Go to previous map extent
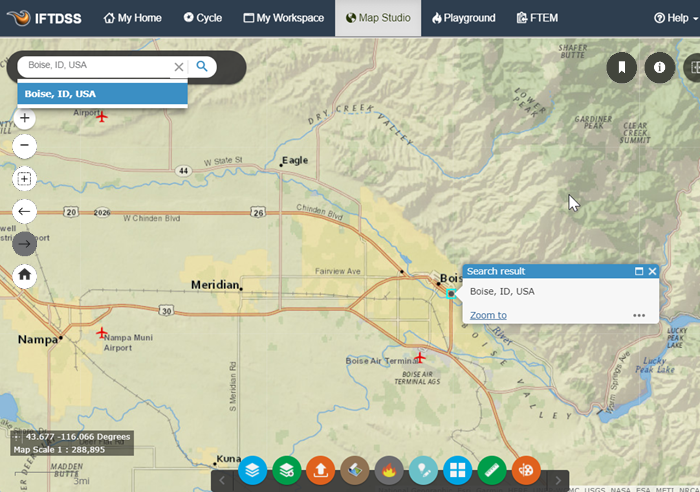 click(x=25, y=211)
